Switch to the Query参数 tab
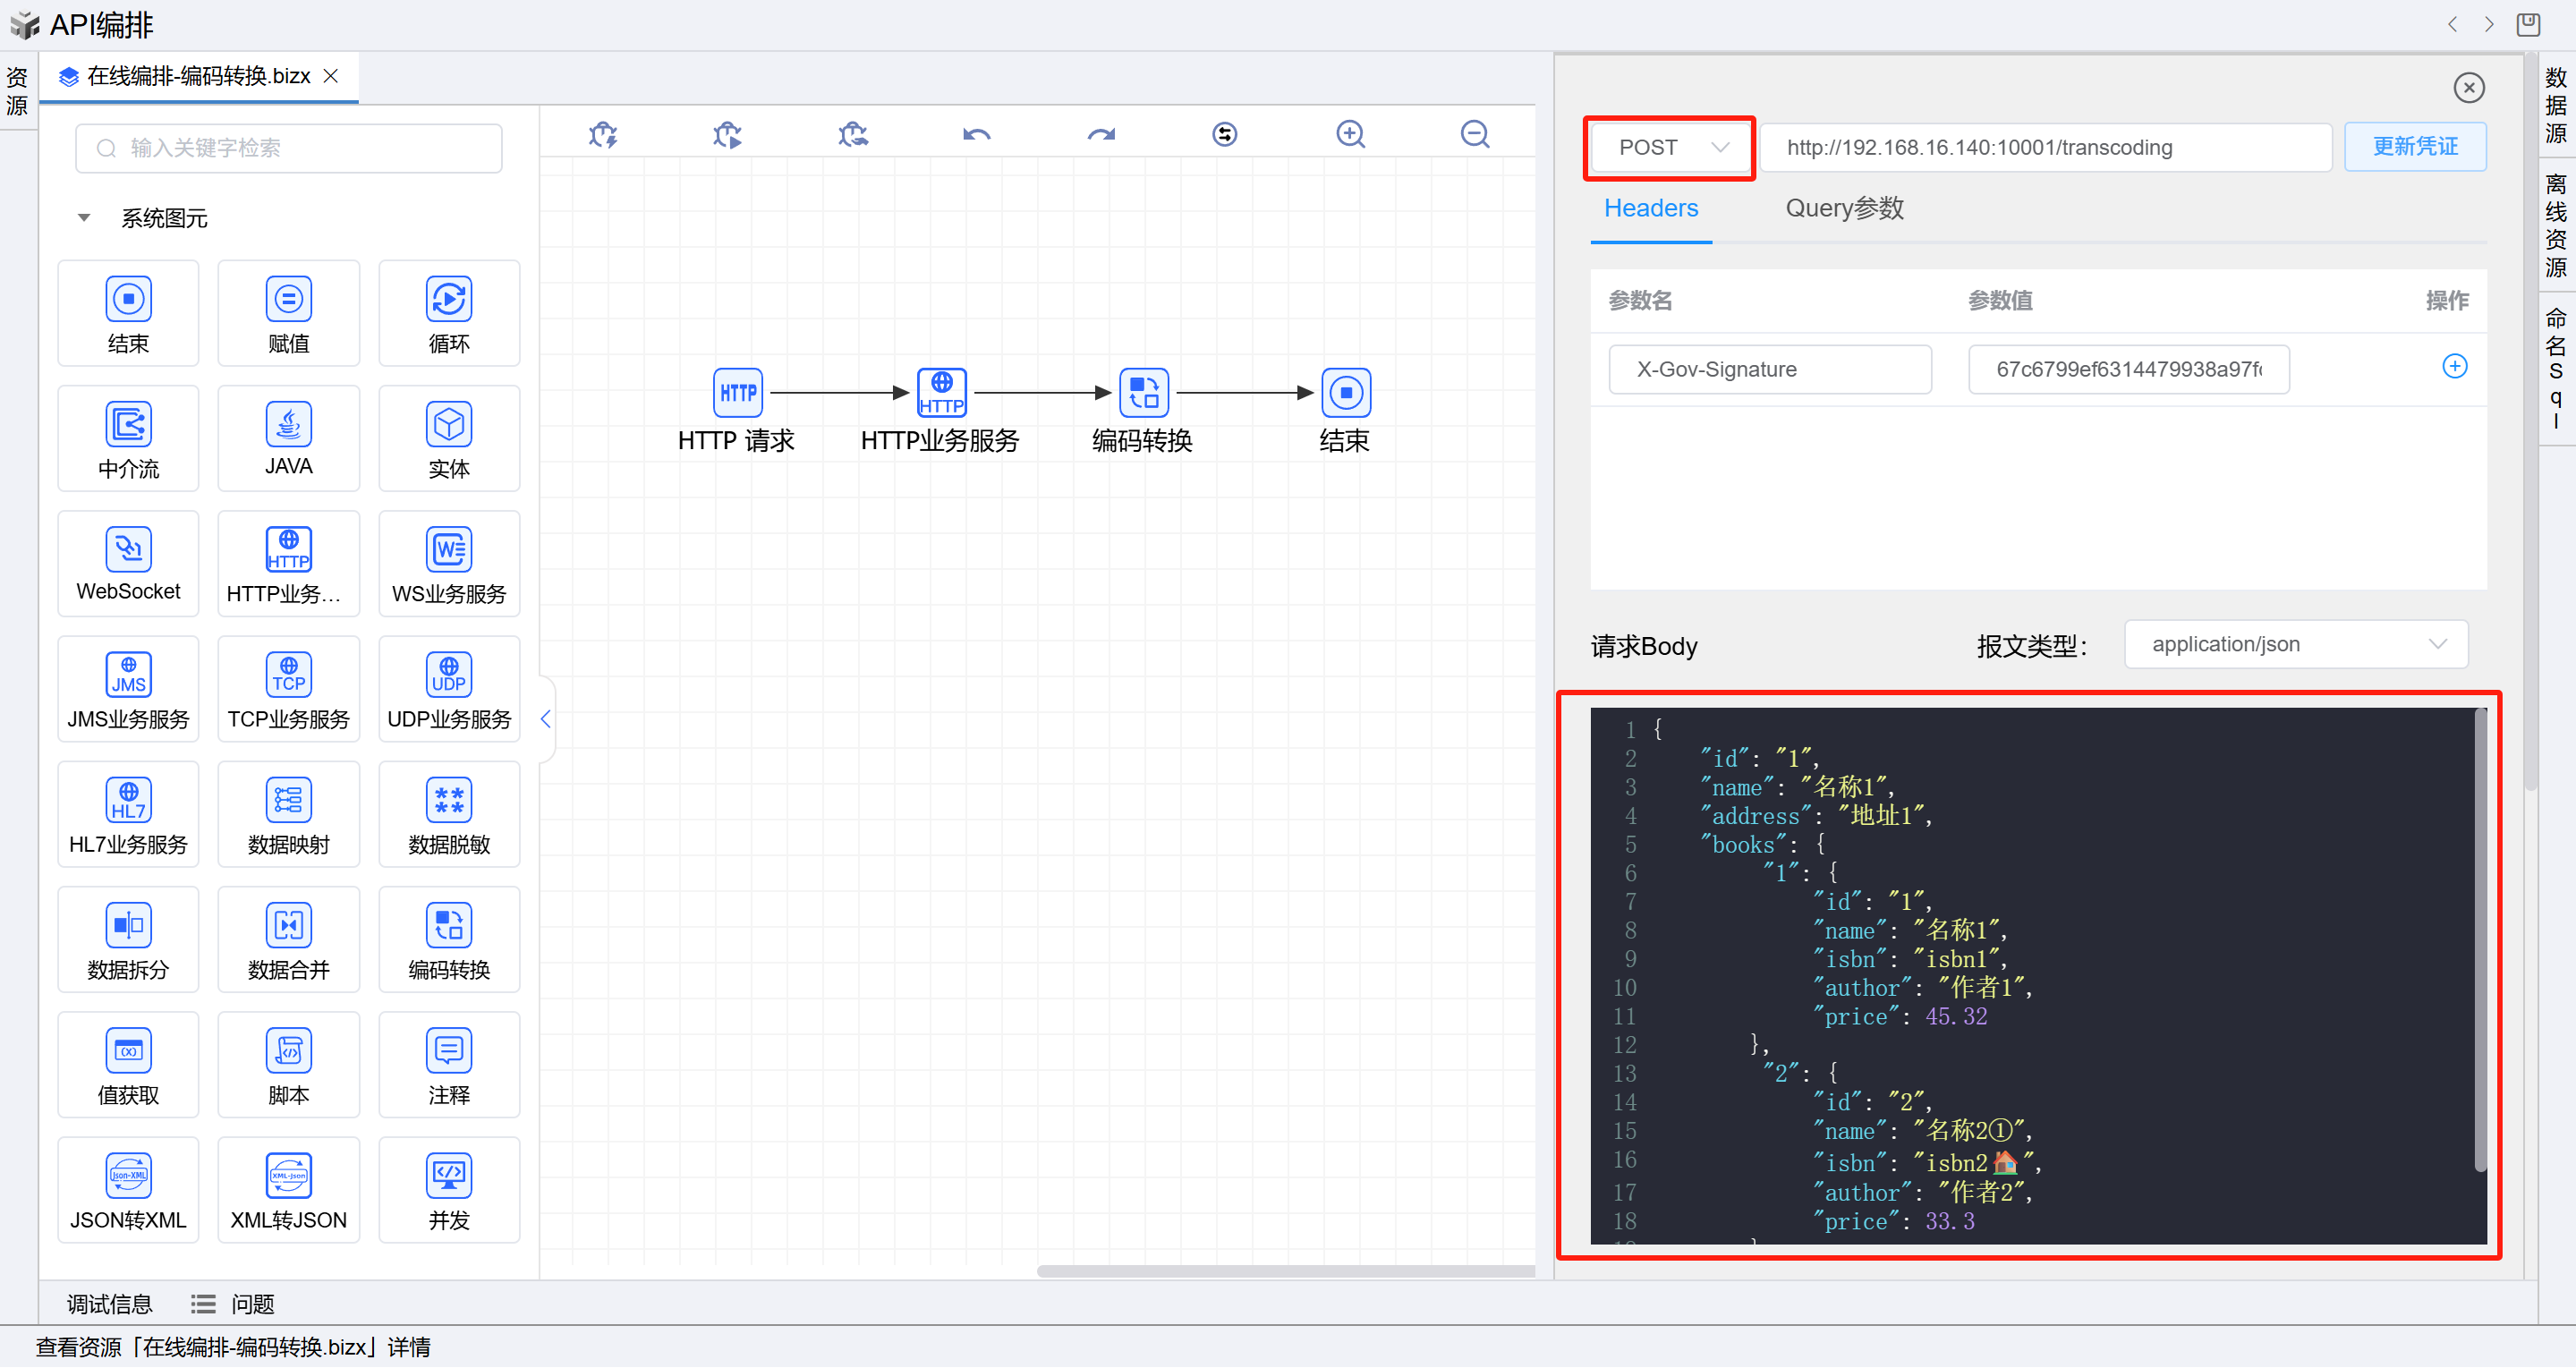This screenshot has height=1368, width=2576. [1843, 208]
